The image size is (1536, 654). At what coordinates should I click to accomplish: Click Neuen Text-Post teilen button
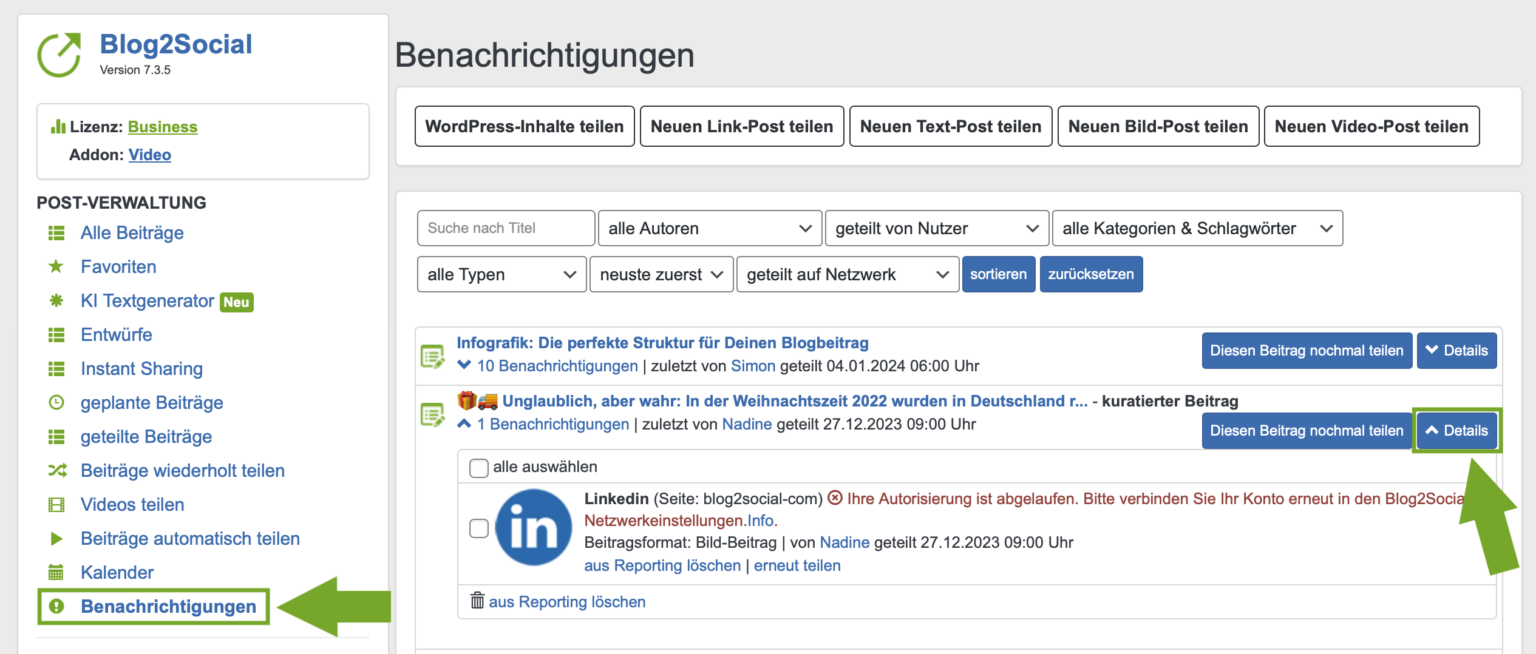click(x=951, y=126)
